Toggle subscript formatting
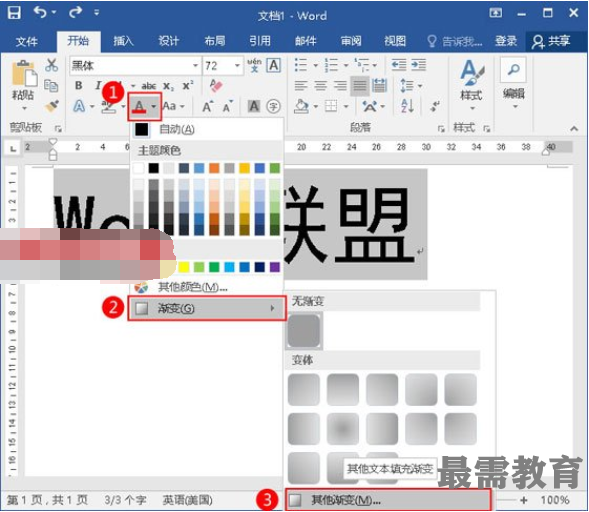The width and height of the screenshot is (589, 512). point(168,86)
